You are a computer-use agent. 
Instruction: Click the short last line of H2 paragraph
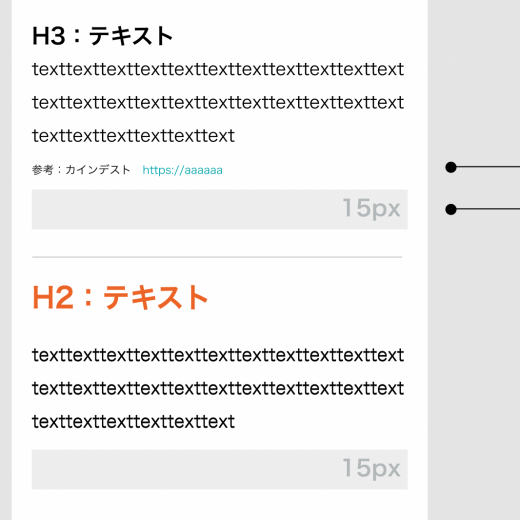[133, 422]
